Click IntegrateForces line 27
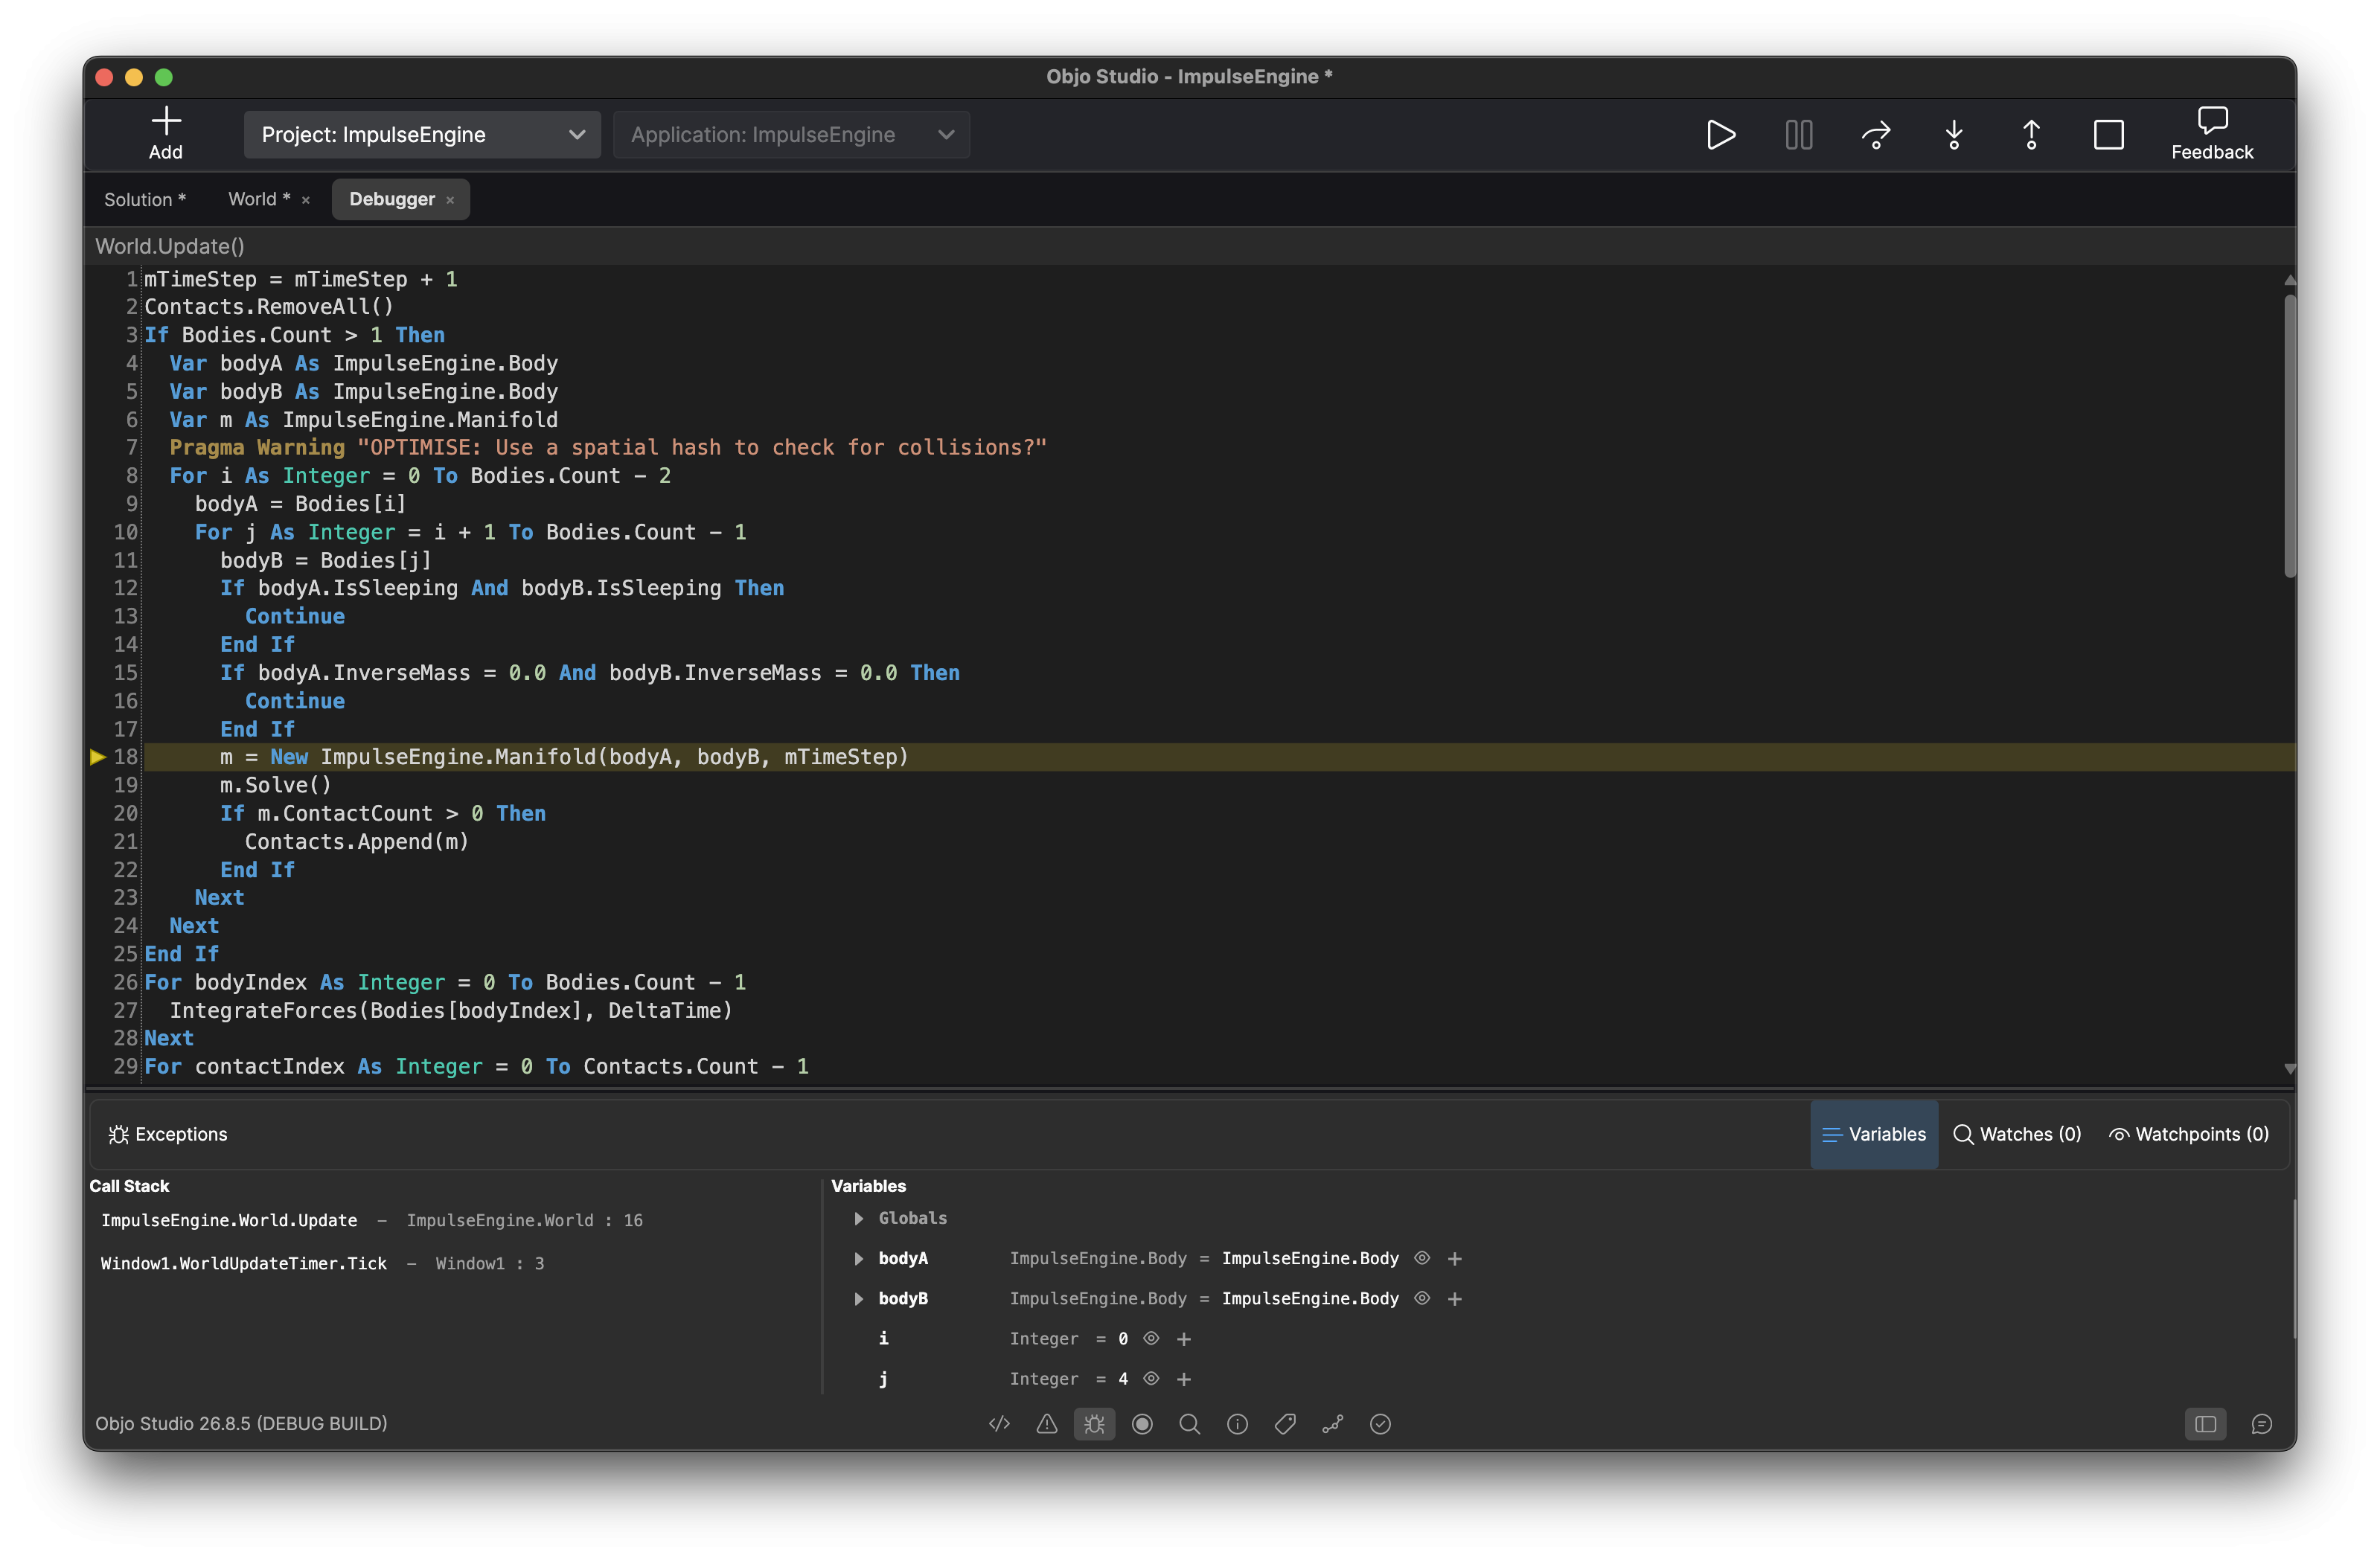This screenshot has height=1561, width=2380. pos(450,1010)
